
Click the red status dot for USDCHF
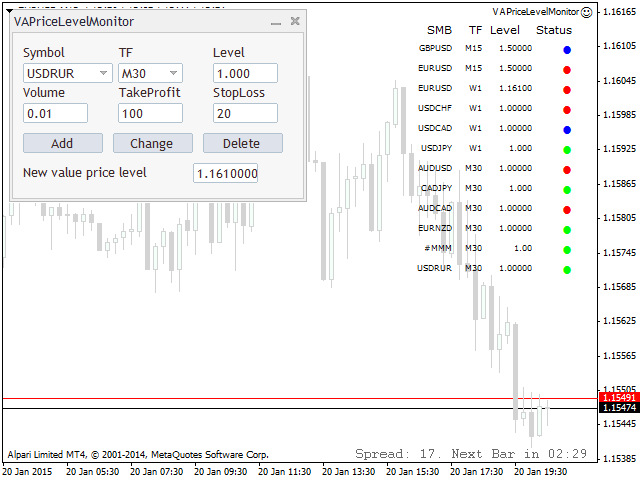pos(567,109)
